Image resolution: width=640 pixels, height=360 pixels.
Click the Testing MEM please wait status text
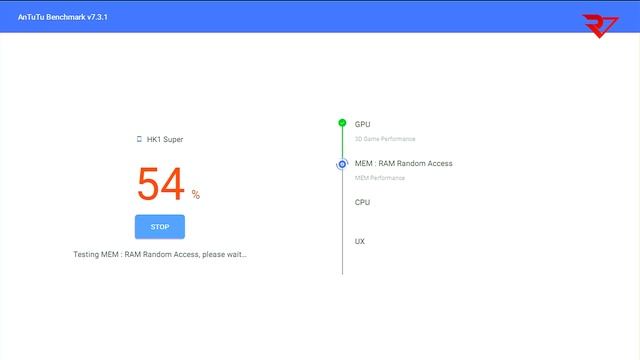pyautogui.click(x=160, y=254)
